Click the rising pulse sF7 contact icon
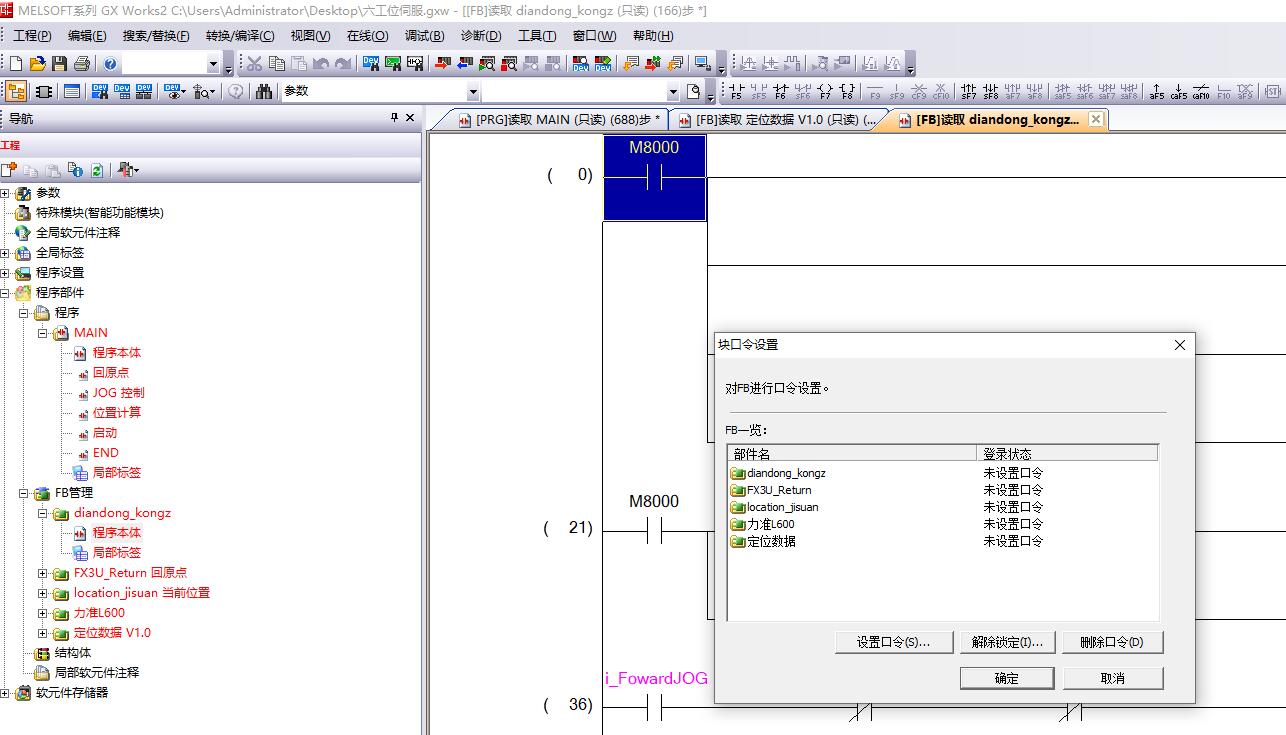1286x735 pixels. point(968,92)
